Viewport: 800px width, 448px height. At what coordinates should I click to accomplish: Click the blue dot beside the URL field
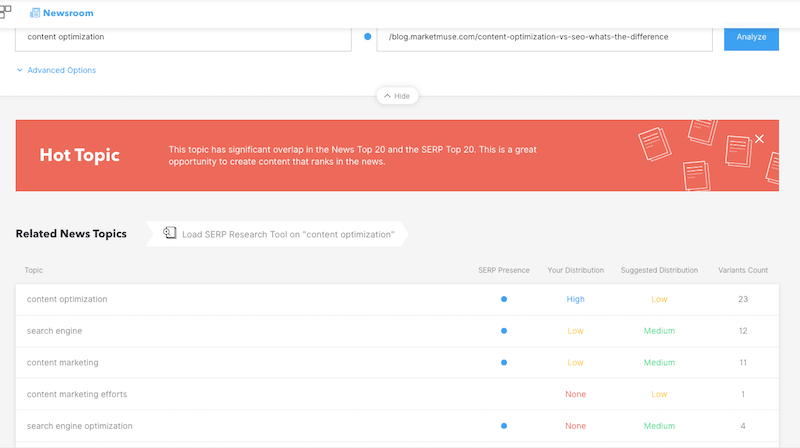click(367, 37)
